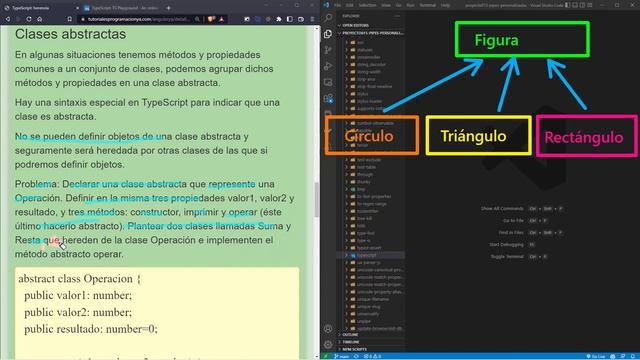Screen dimensions: 640x360
Task: Expand the string_decoder folder chevron
Action: pos(347,64)
